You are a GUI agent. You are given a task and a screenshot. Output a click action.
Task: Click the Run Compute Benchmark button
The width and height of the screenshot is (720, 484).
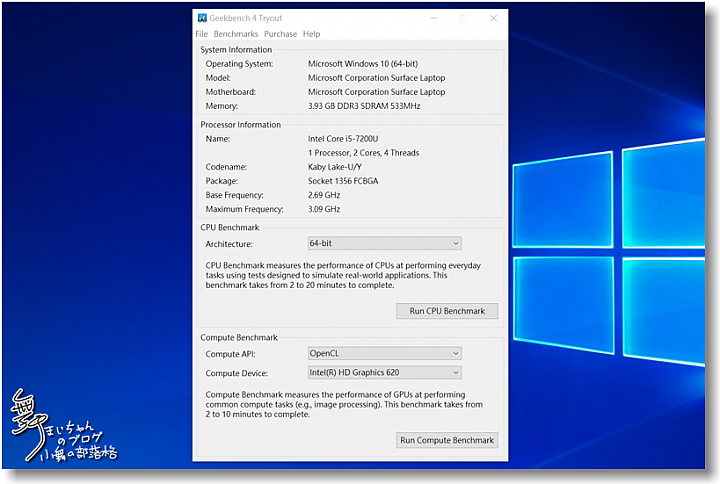[447, 440]
